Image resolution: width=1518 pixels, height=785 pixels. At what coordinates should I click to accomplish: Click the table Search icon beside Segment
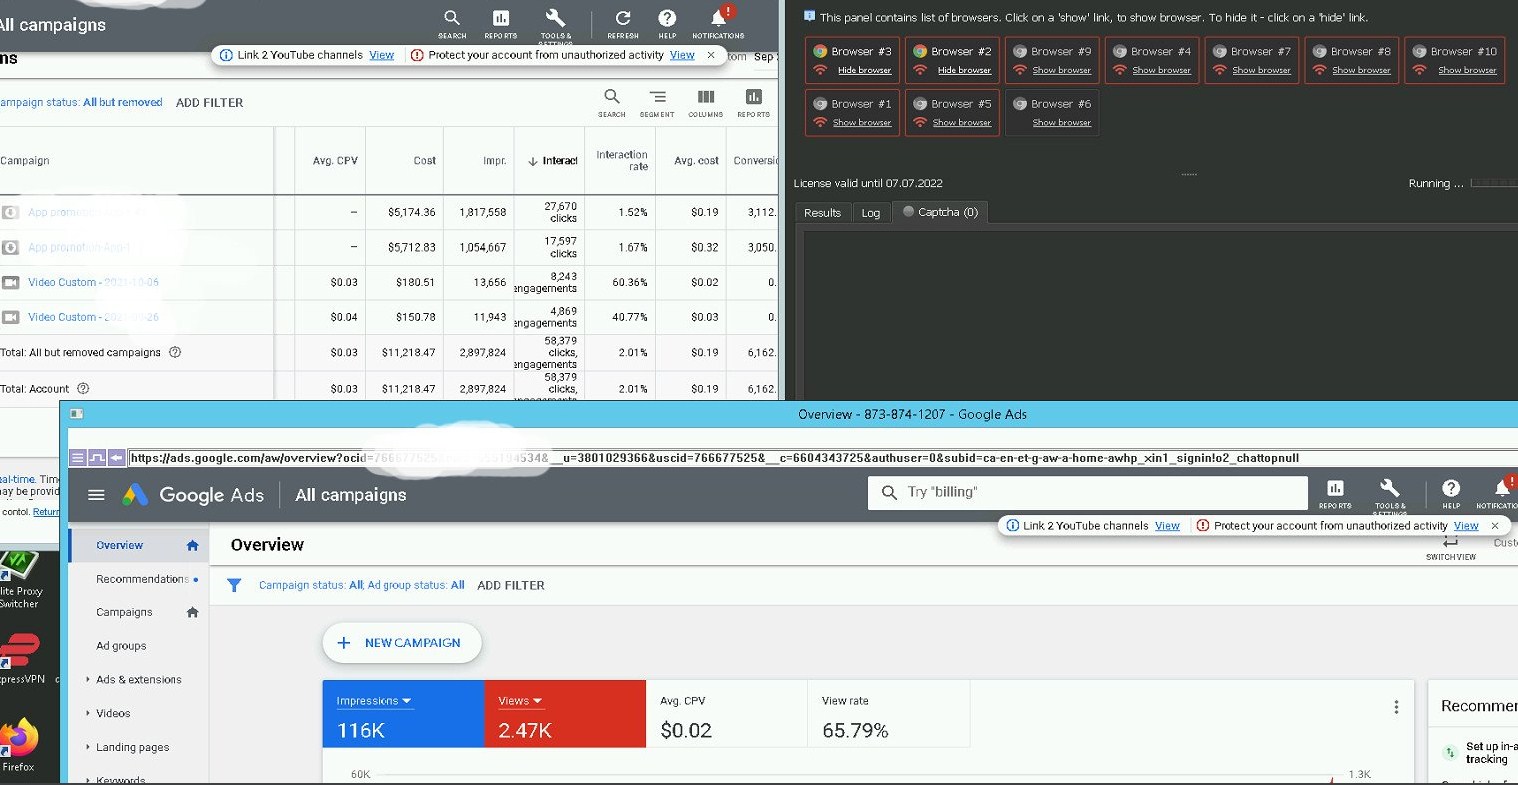612,97
